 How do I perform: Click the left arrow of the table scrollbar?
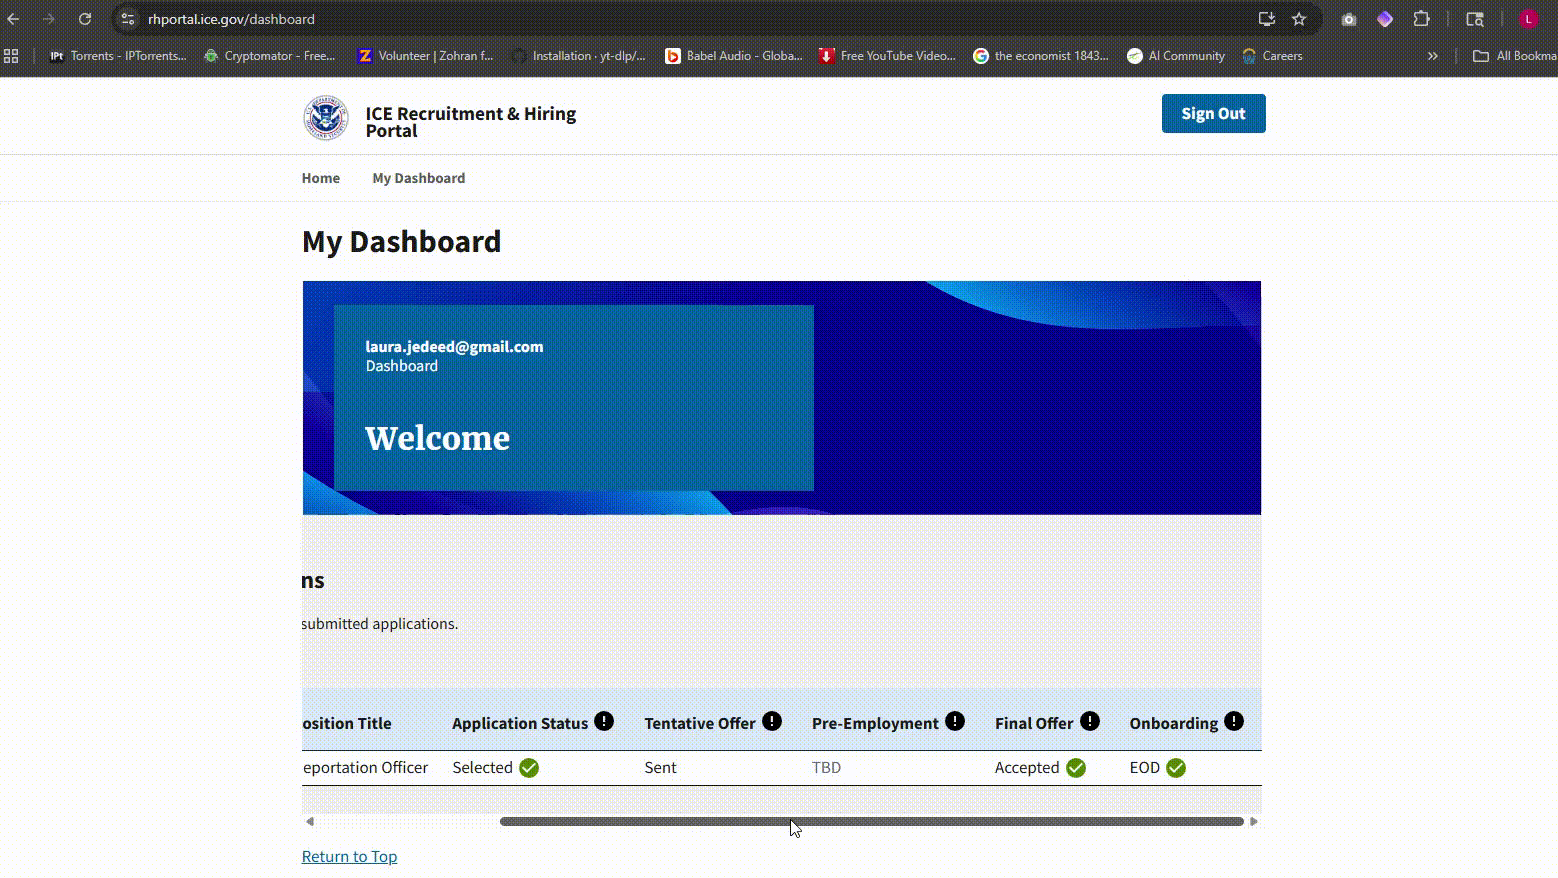[x=310, y=822]
